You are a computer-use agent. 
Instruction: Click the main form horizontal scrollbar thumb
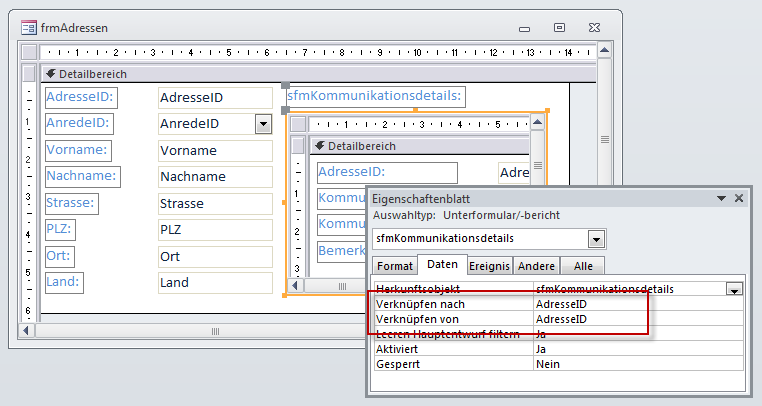(215, 330)
